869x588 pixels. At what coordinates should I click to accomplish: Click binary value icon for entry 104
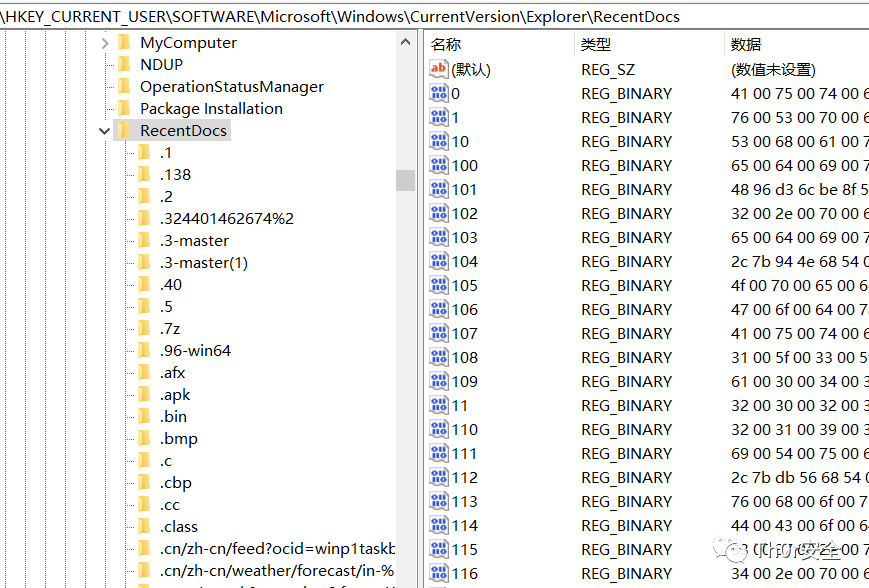tap(438, 261)
